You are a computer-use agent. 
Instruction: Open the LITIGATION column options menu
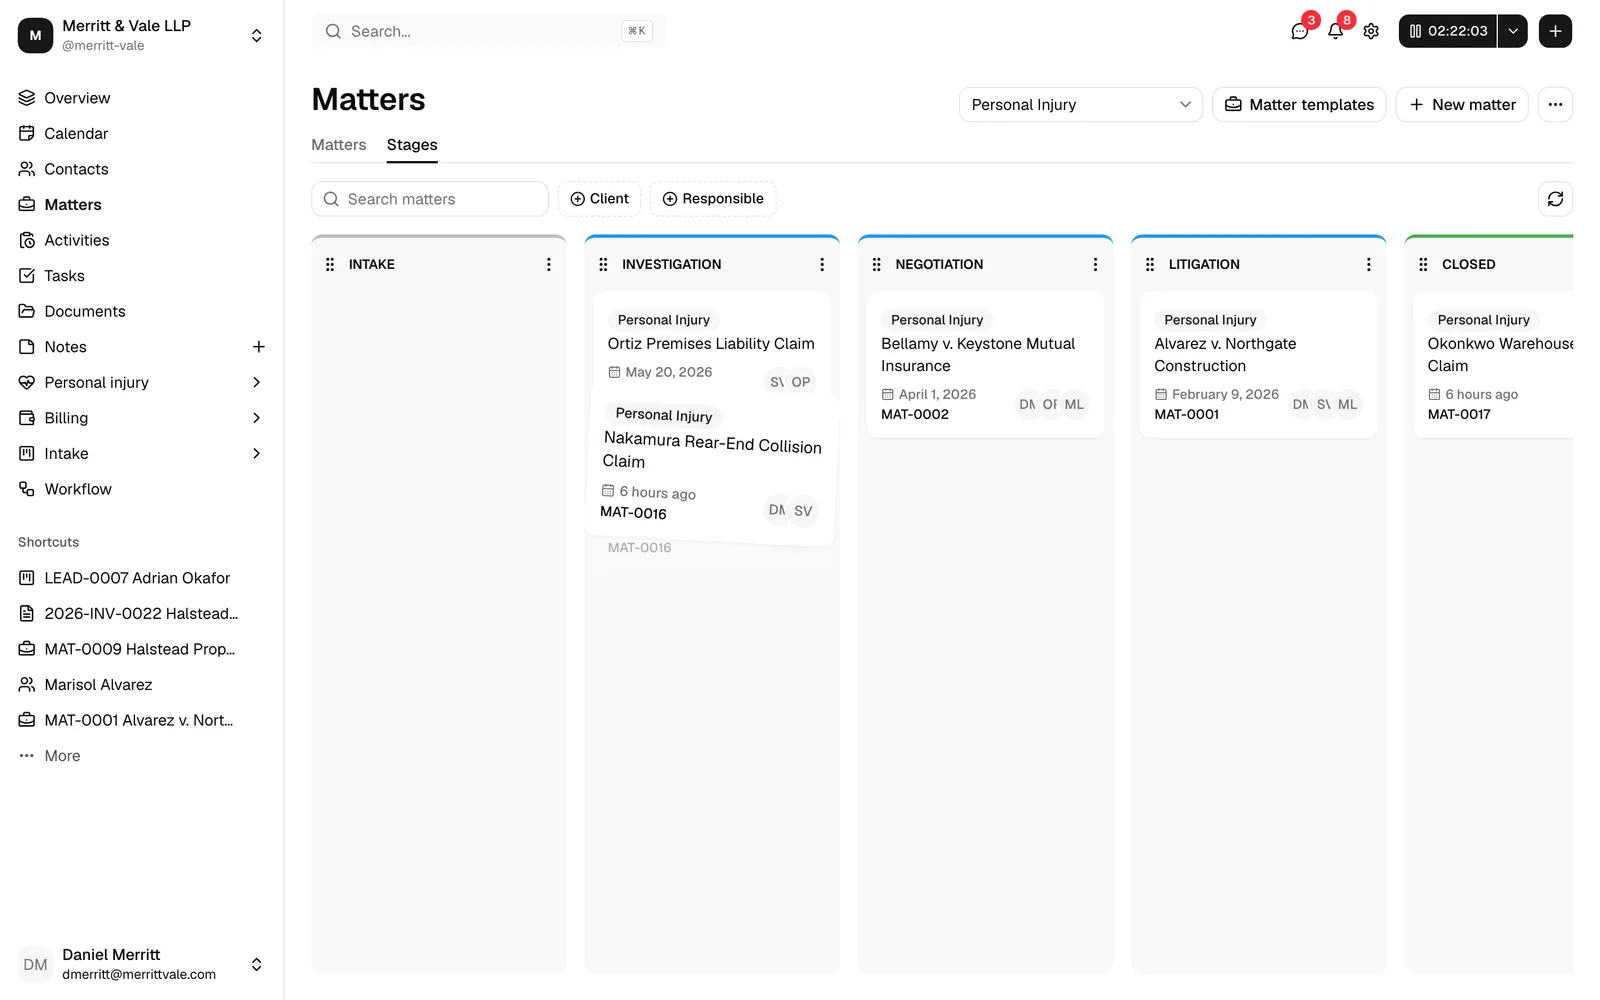pos(1368,264)
